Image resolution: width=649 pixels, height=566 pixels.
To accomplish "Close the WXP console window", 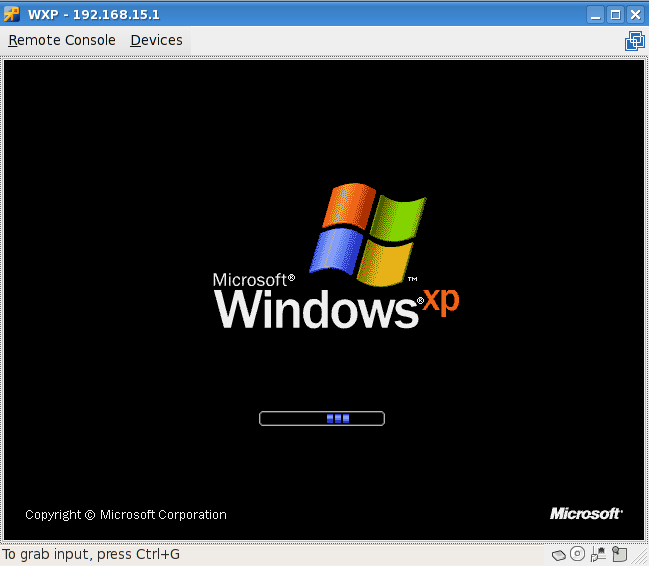I will pyautogui.click(x=635, y=15).
